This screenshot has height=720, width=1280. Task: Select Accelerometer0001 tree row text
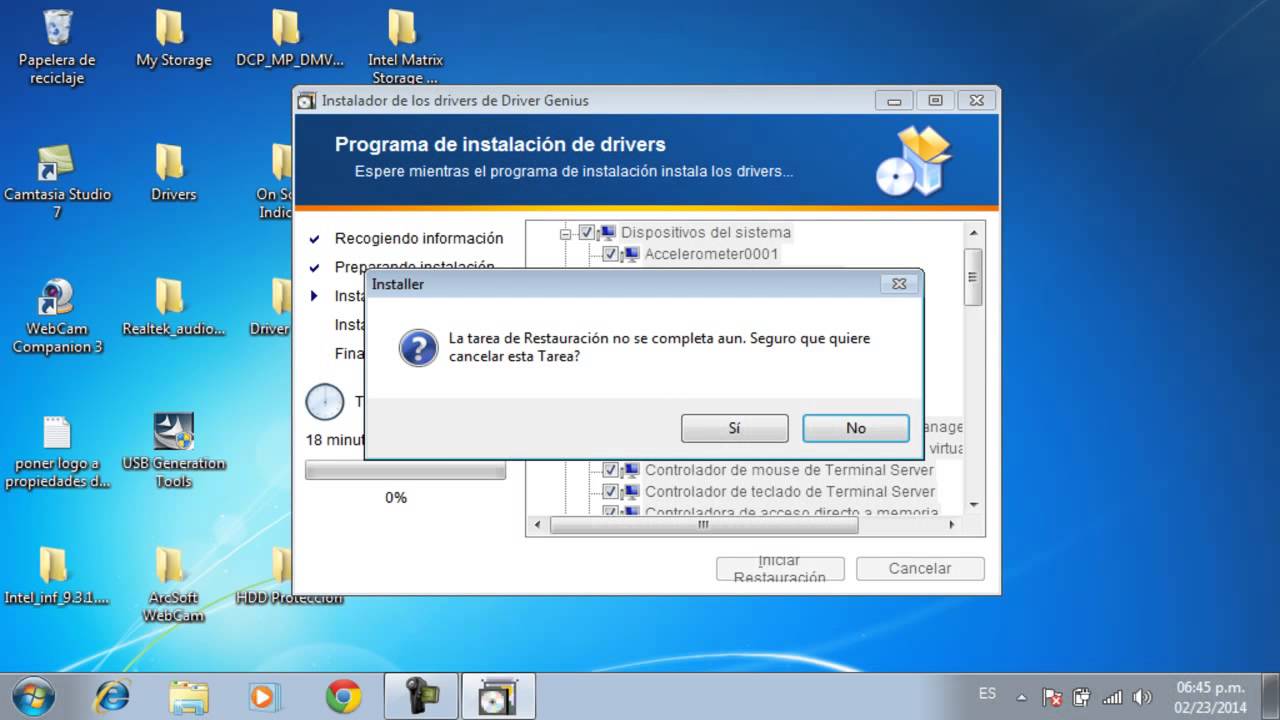711,254
